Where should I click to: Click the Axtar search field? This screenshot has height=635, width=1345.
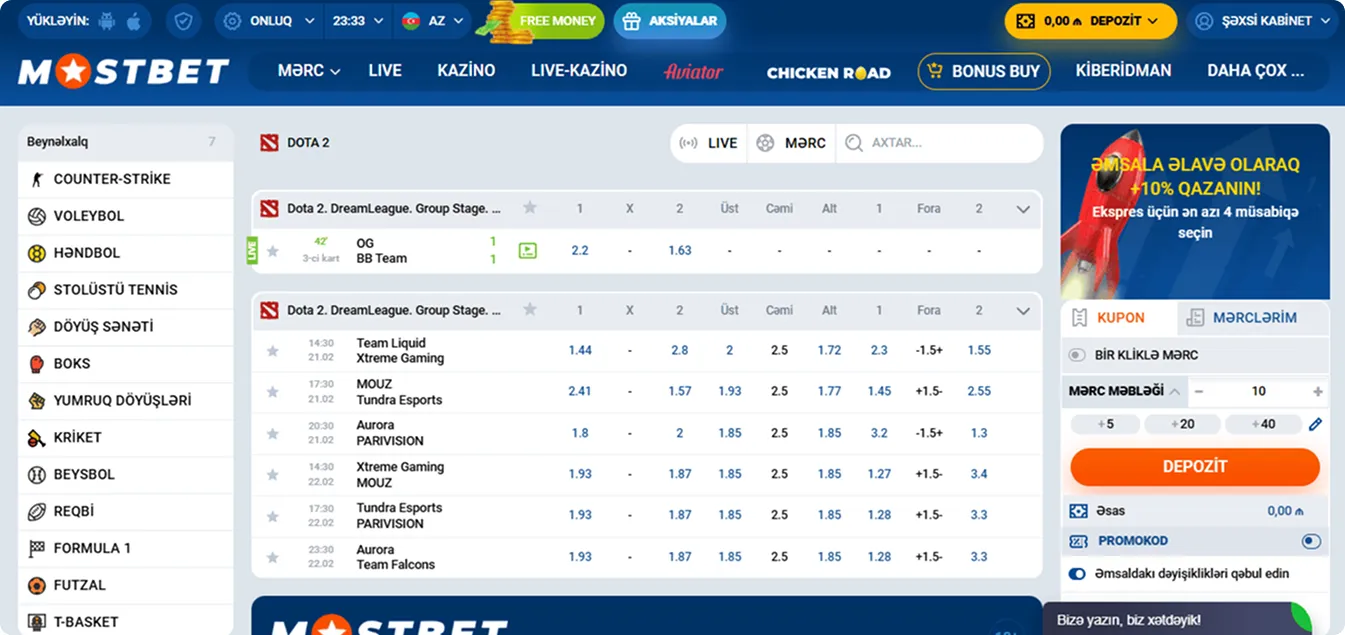click(940, 143)
